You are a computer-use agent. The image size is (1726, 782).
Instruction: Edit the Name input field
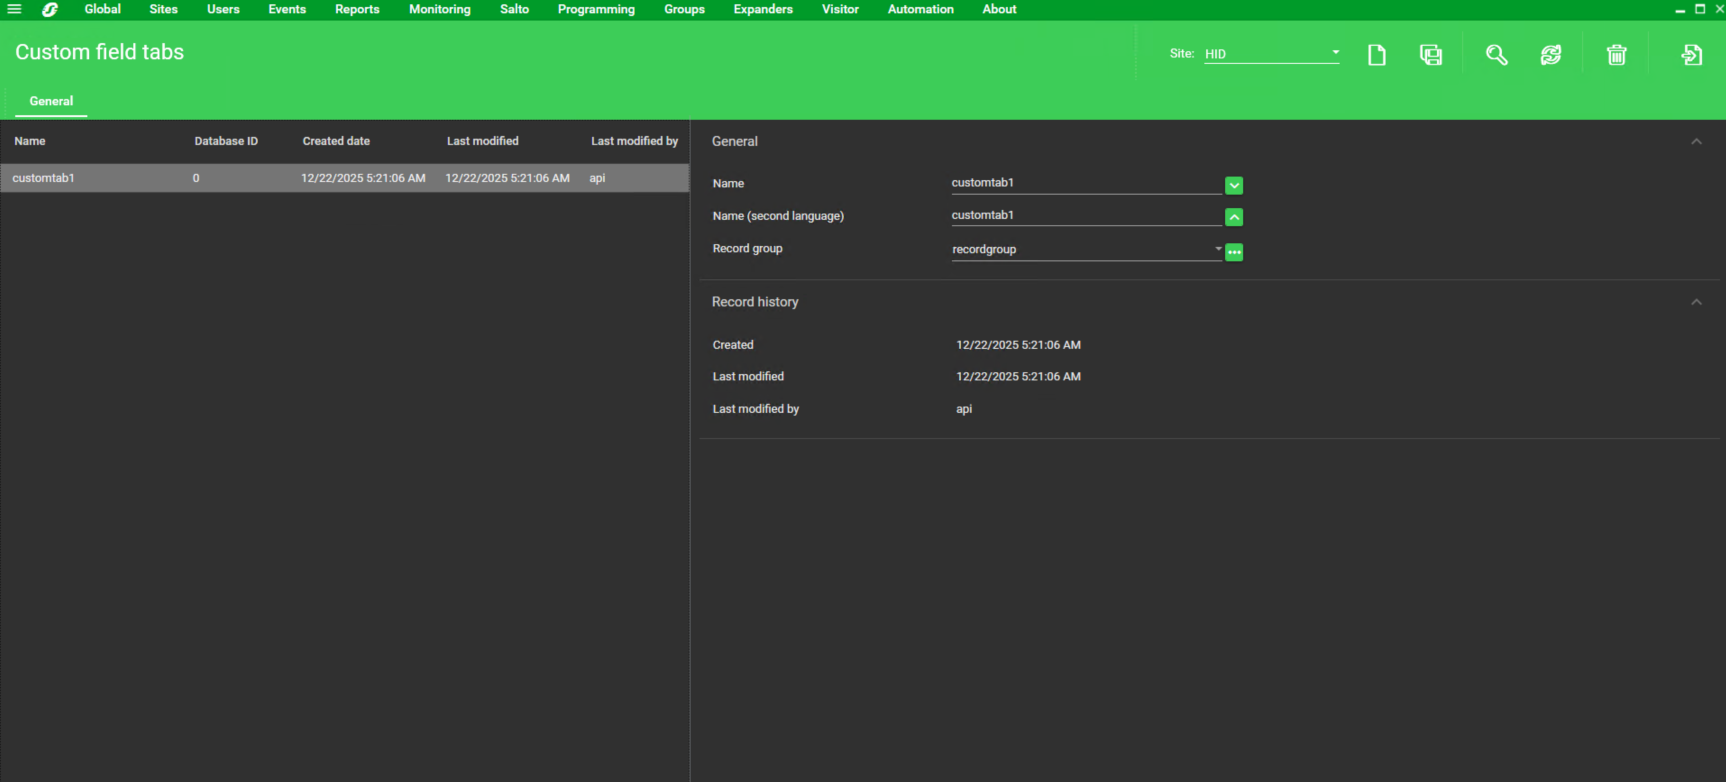pos(1086,183)
